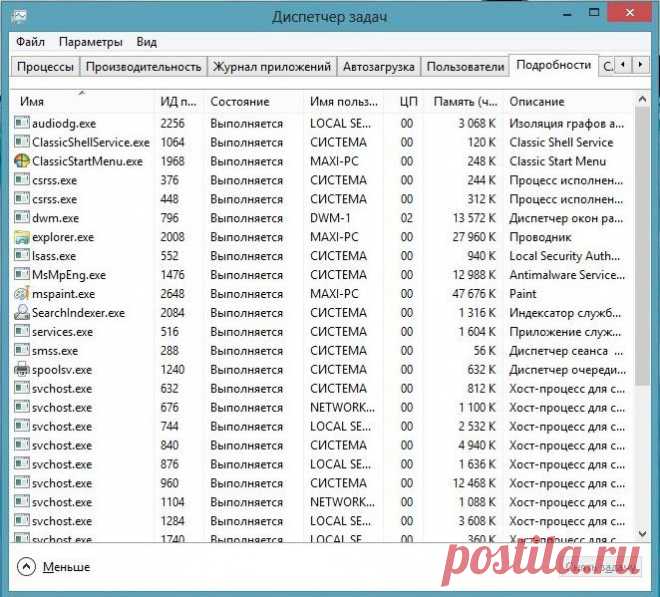This screenshot has height=597, width=660.
Task: Click the spoolsv.exe printer icon
Action: (21, 369)
